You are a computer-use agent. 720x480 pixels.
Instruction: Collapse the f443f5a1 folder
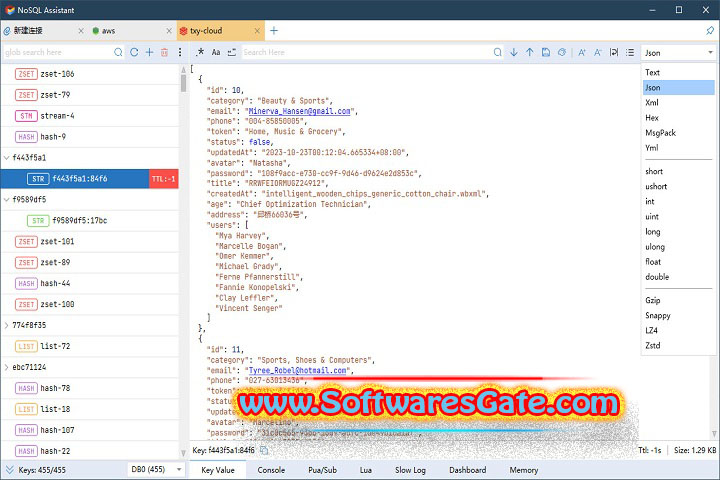[6, 158]
